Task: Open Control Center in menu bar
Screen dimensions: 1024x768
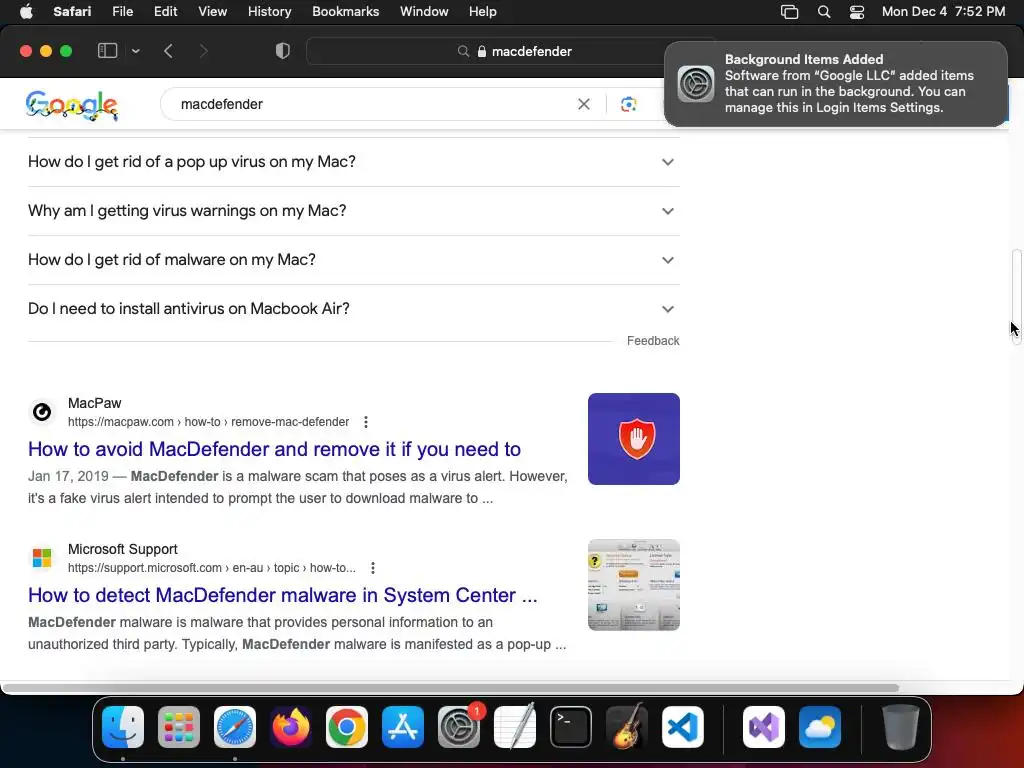Action: click(857, 12)
